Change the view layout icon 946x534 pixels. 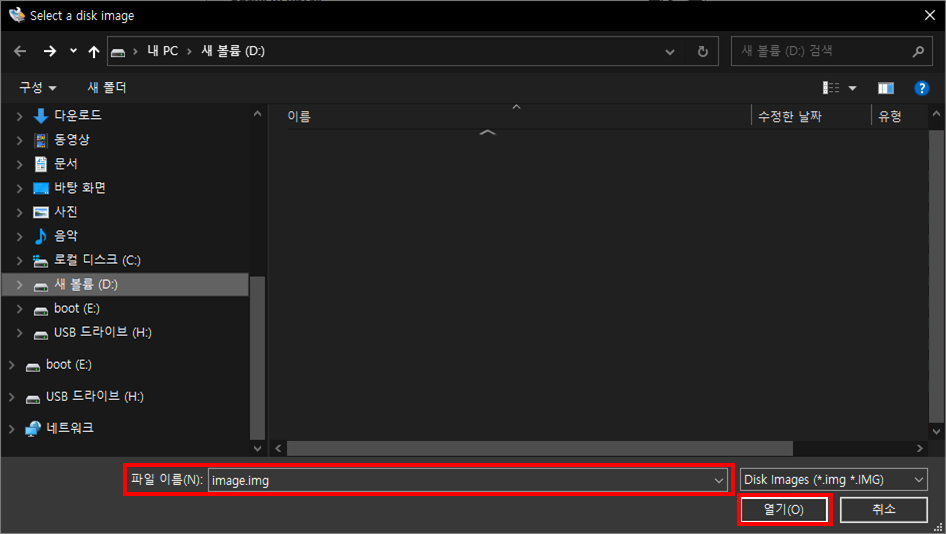[x=831, y=88]
